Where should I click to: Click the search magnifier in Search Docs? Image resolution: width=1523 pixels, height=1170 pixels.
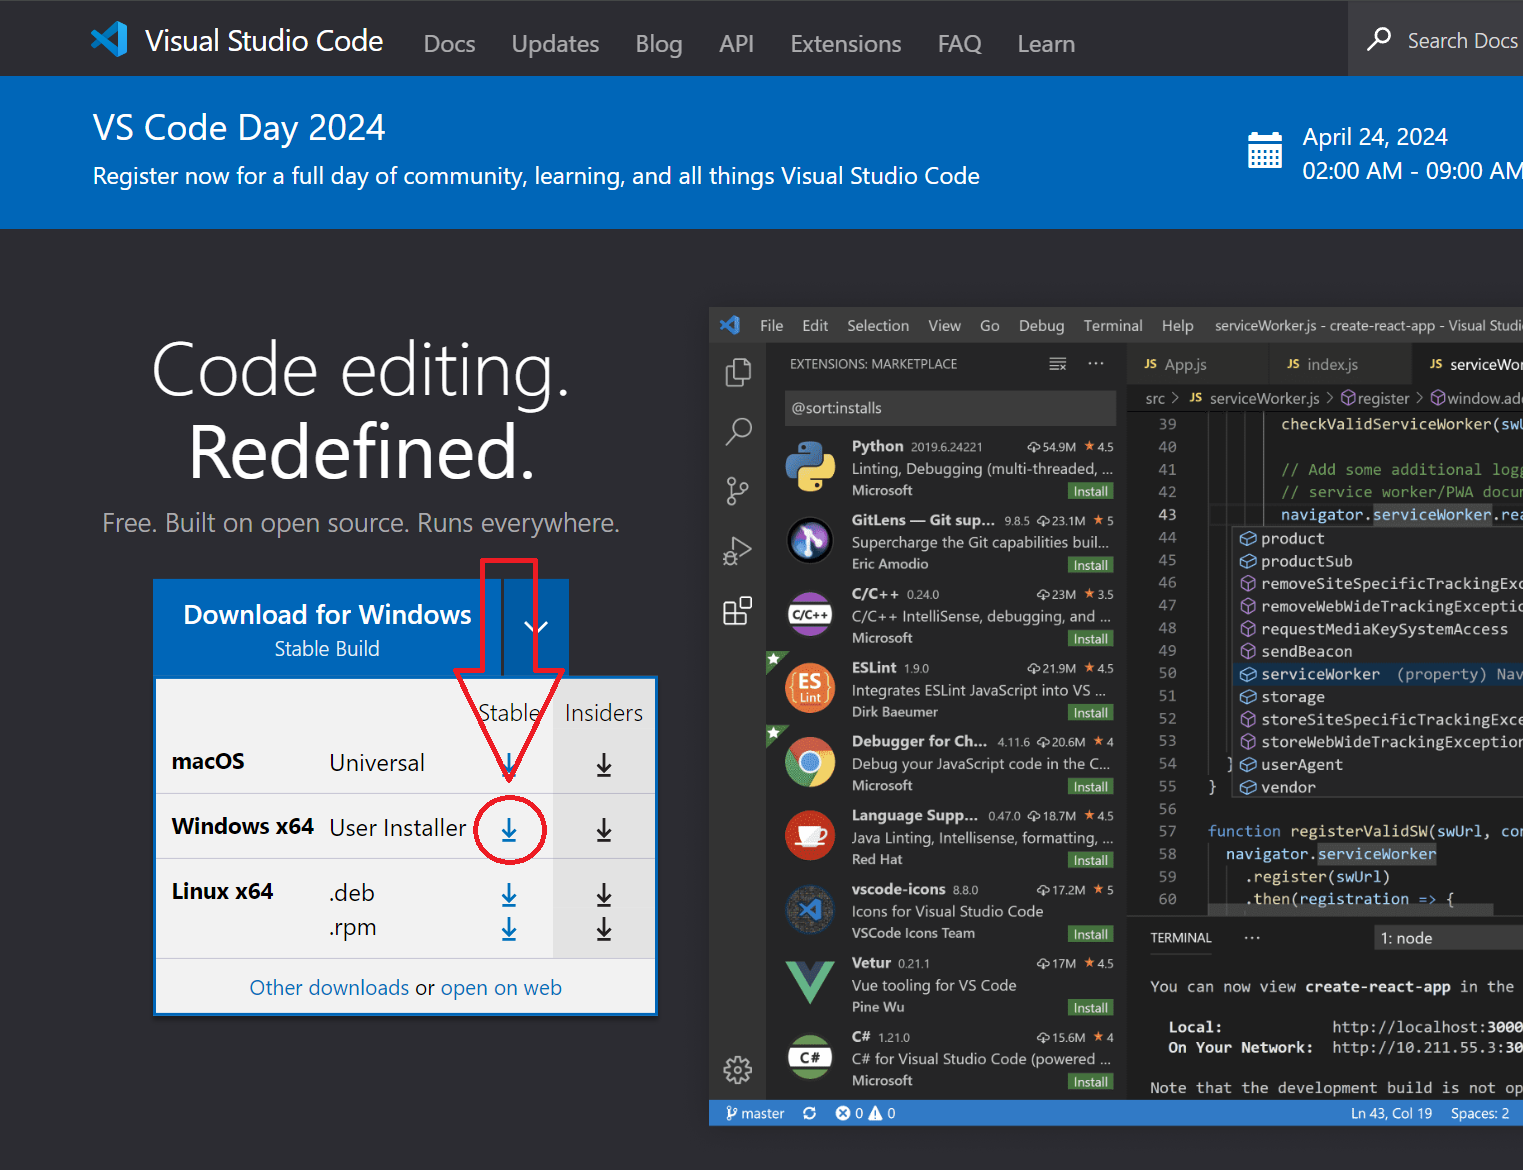pyautogui.click(x=1378, y=40)
